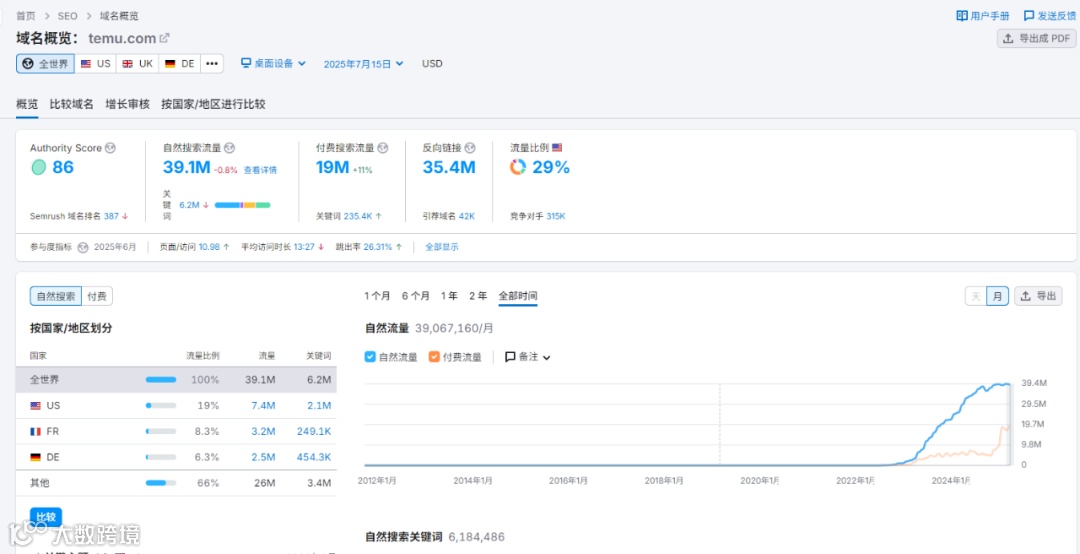The width and height of the screenshot is (1080, 554).
Task: Click the desktop monitor icon
Action: point(246,63)
